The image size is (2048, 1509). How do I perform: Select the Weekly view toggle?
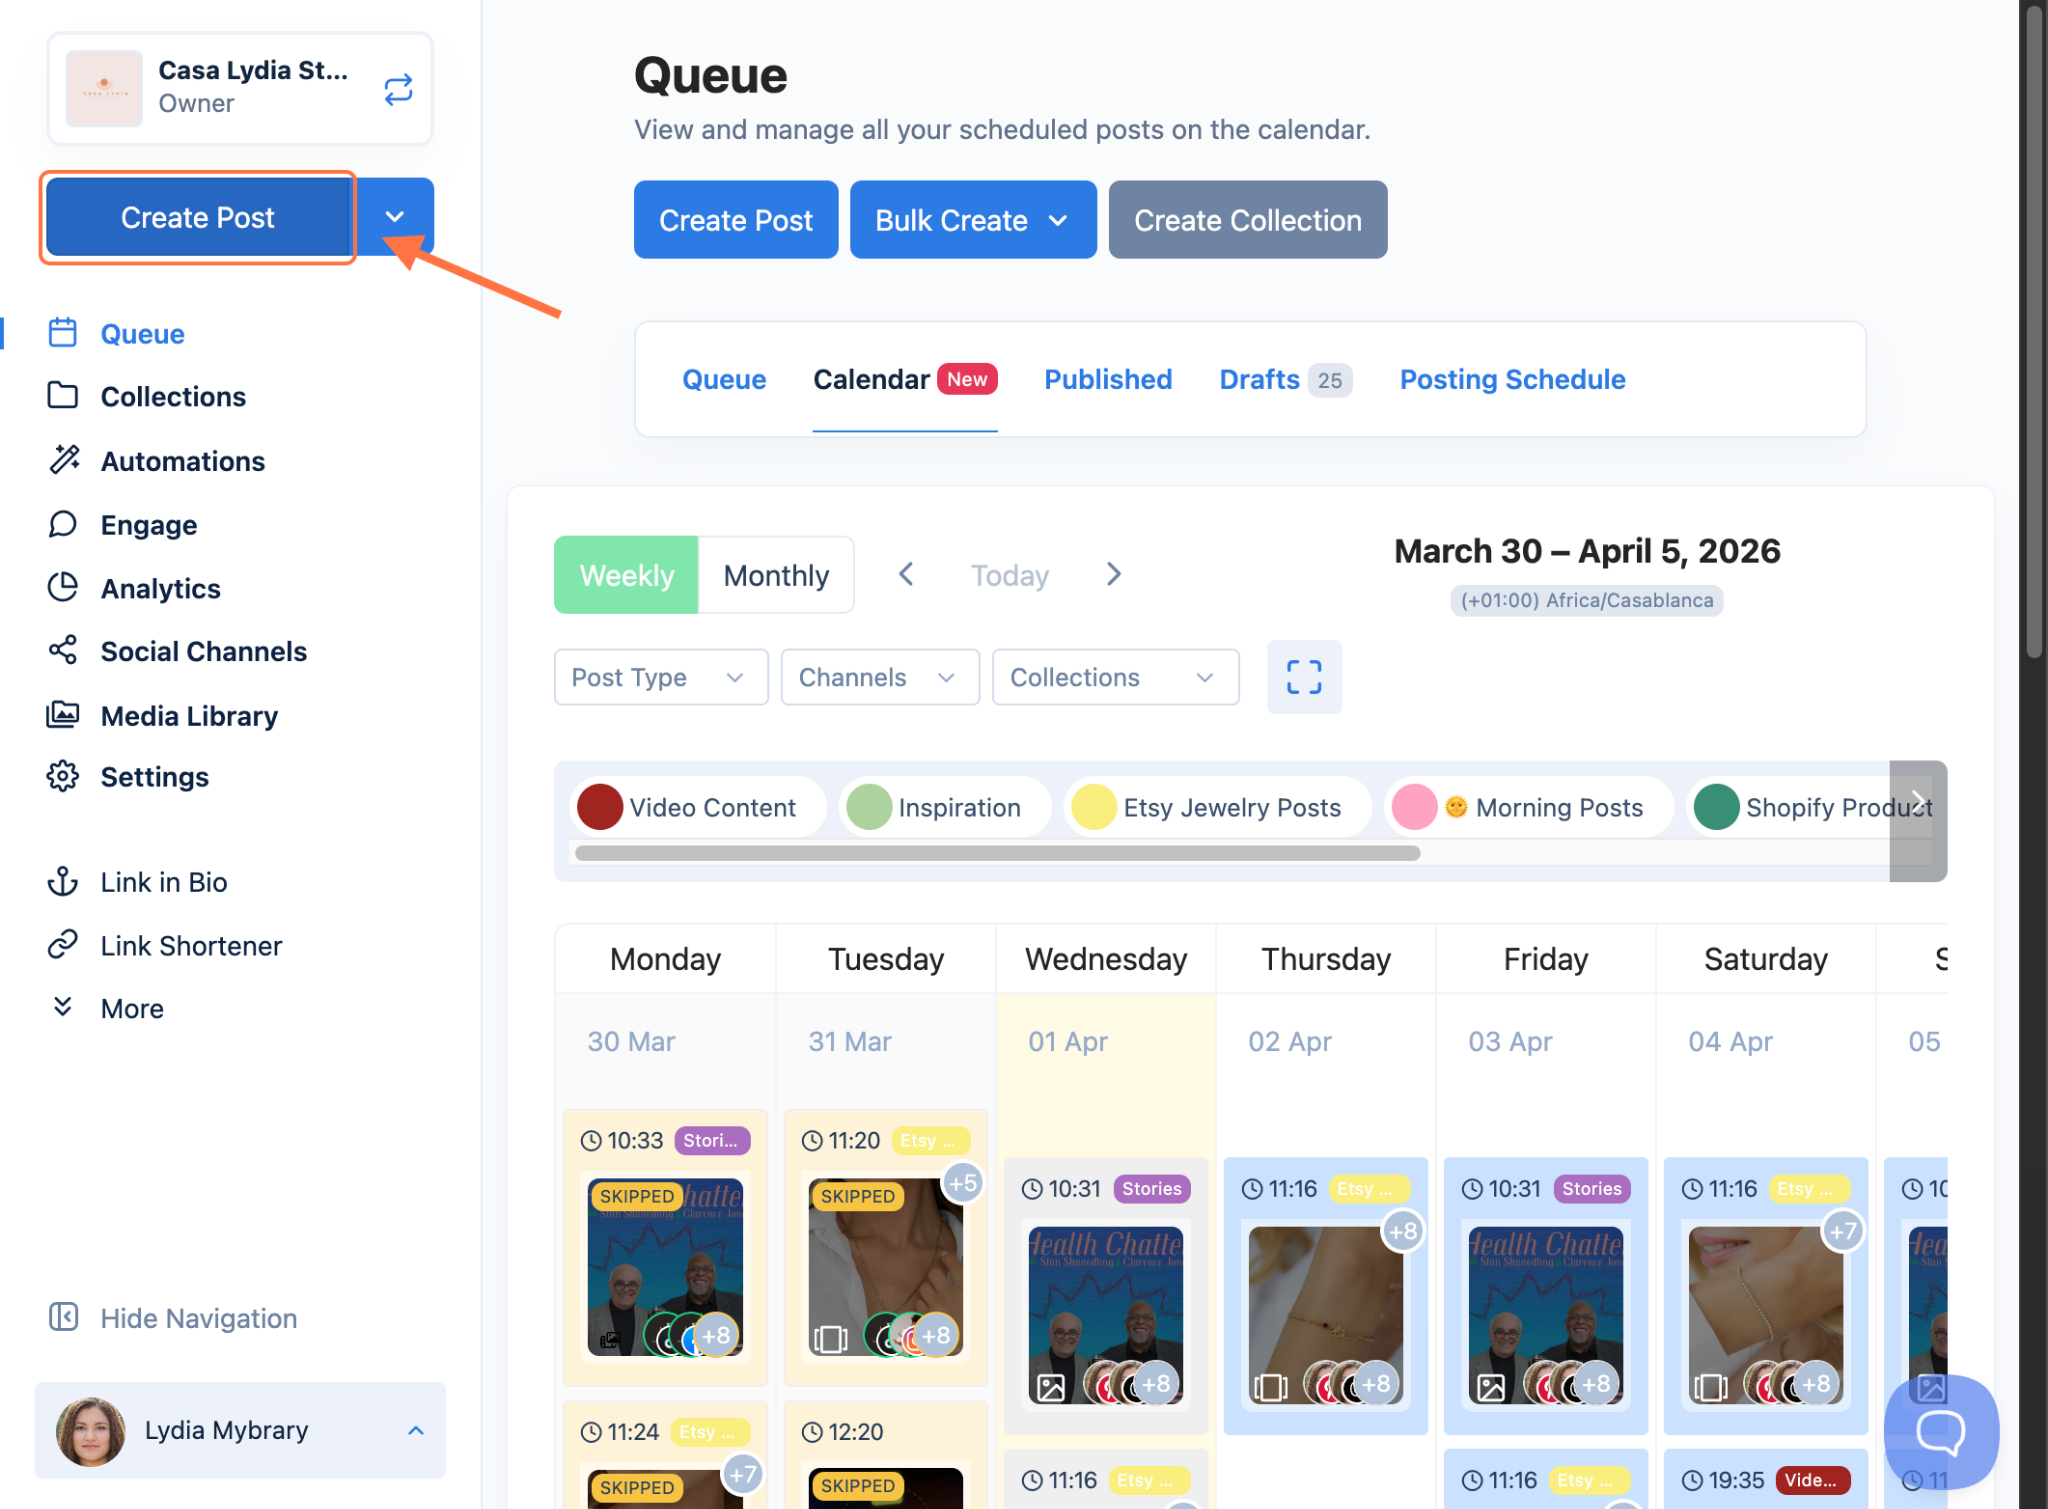coord(626,575)
